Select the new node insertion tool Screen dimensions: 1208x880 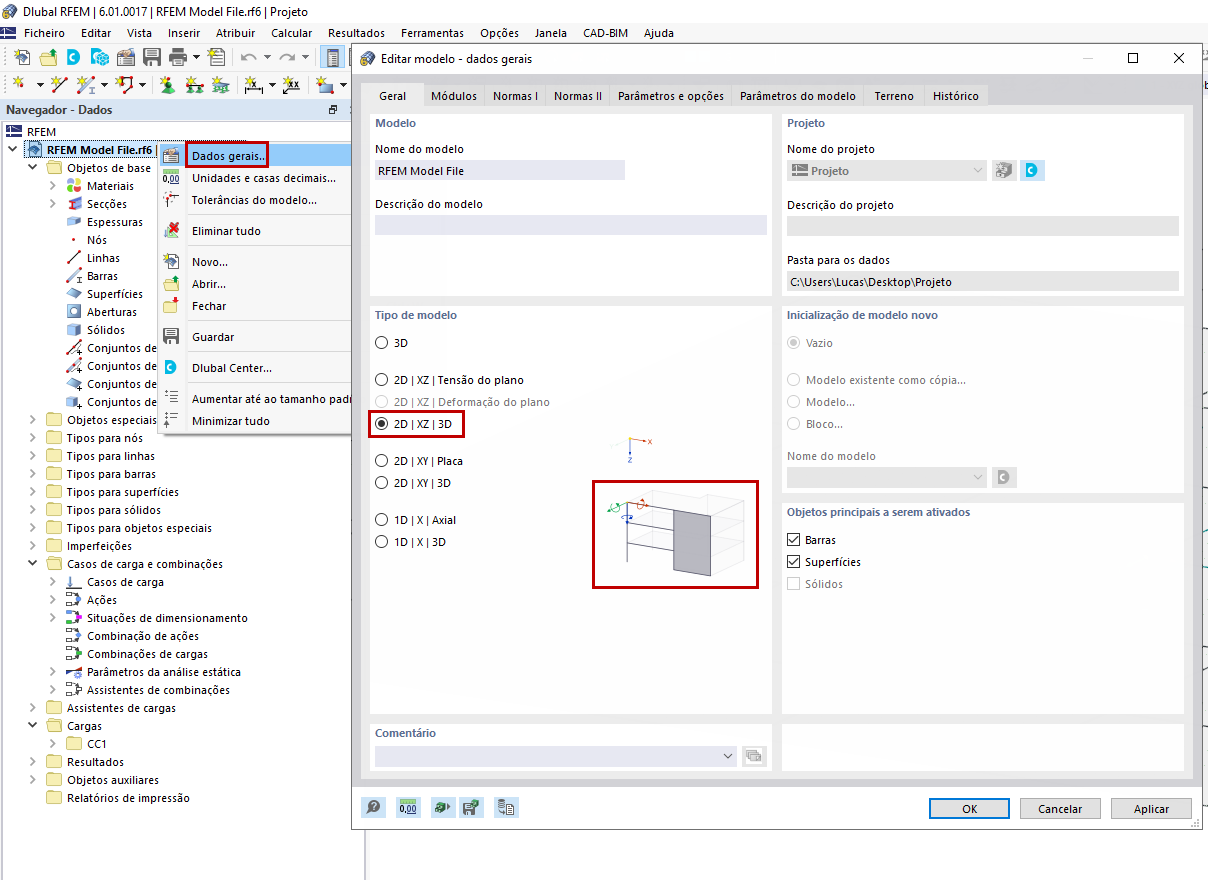pyautogui.click(x=18, y=84)
